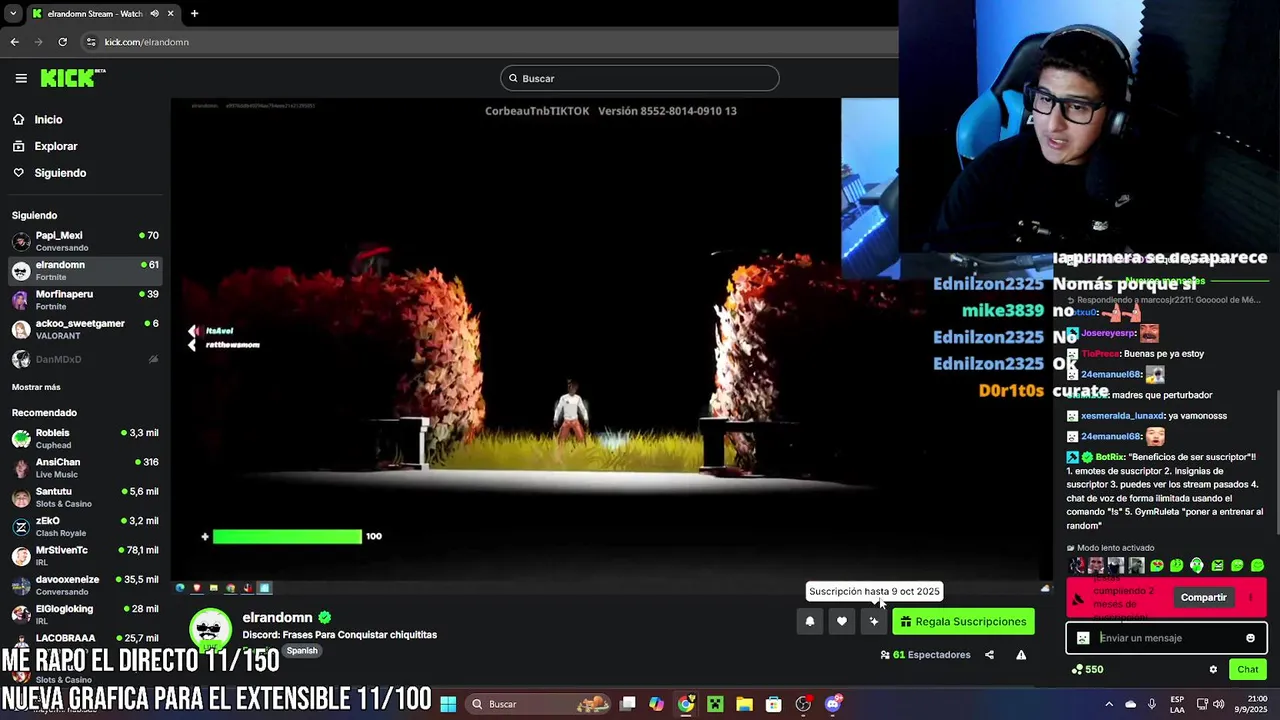Open the recommended MrStivenTc channel

pos(85,555)
